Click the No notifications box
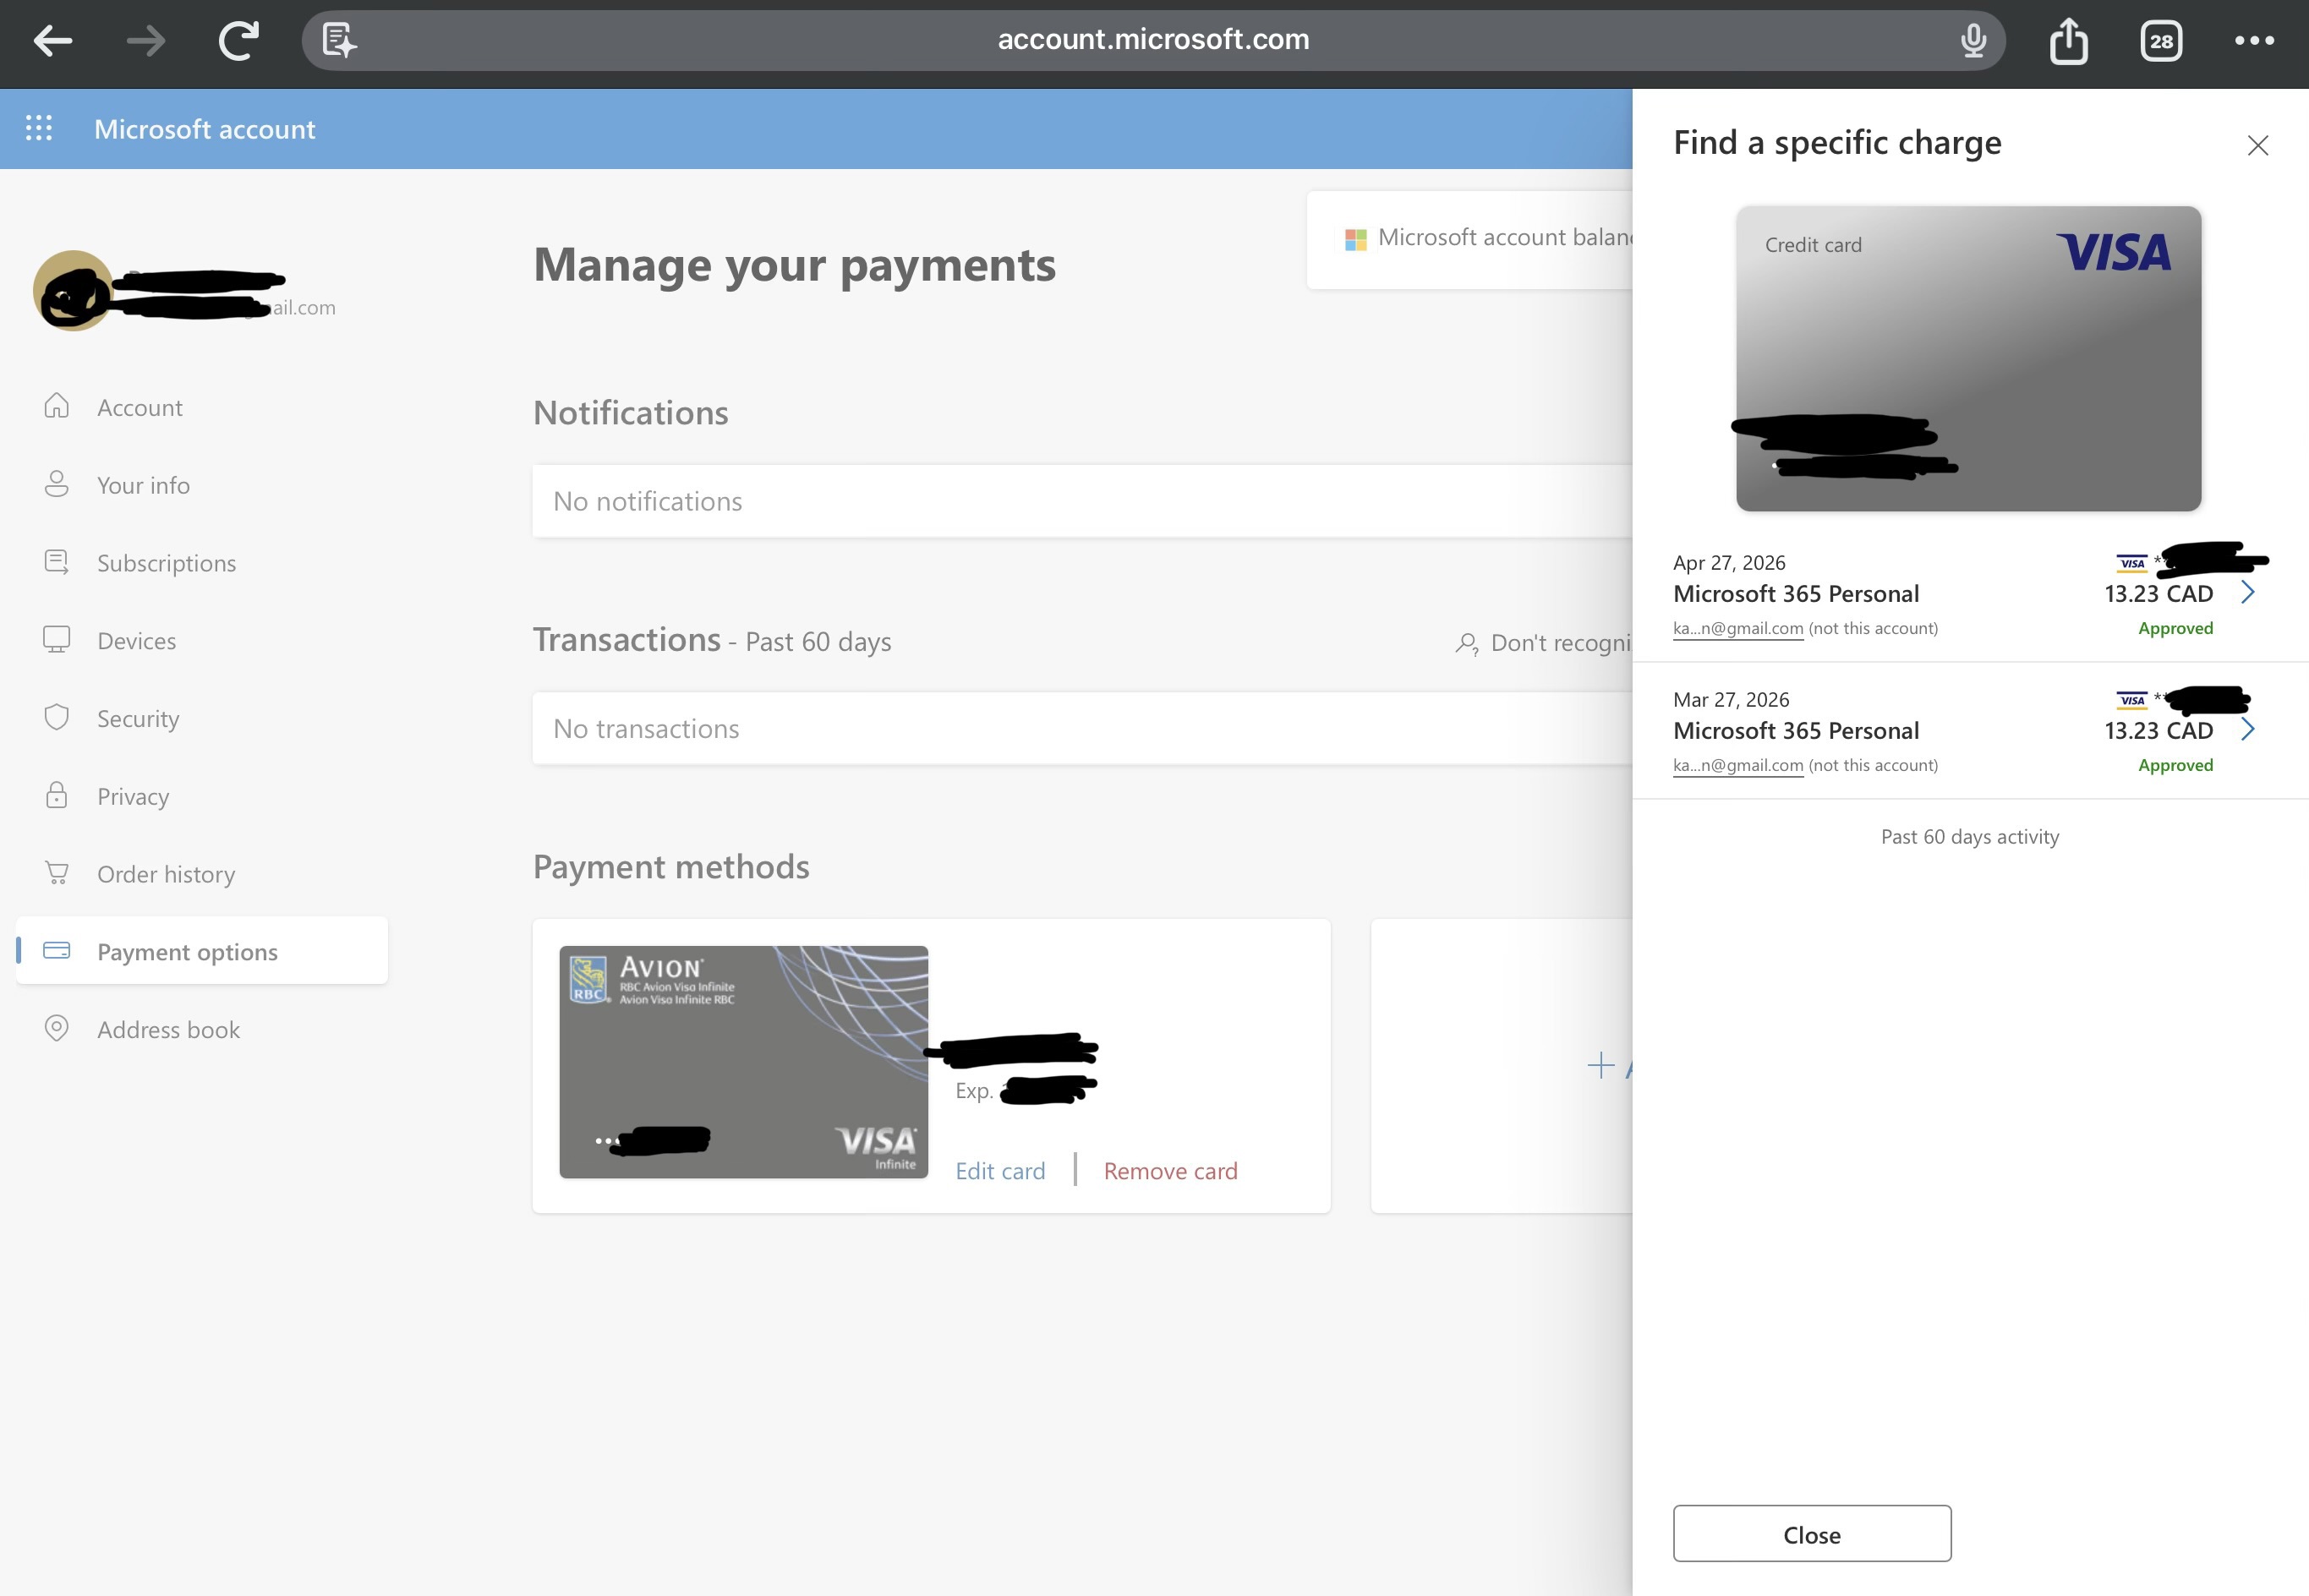 1082,501
